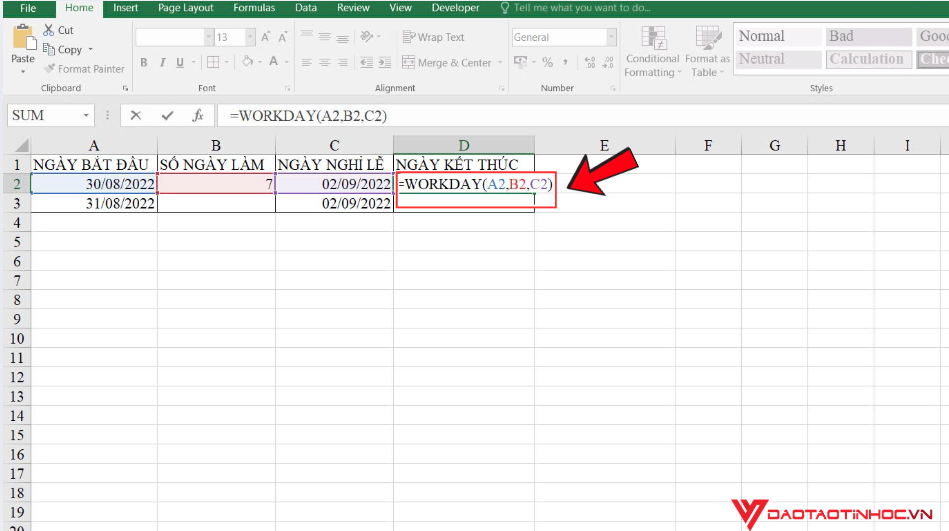Click the Decrease Indent icon
Screen dimensions: 949x531
[366, 62]
